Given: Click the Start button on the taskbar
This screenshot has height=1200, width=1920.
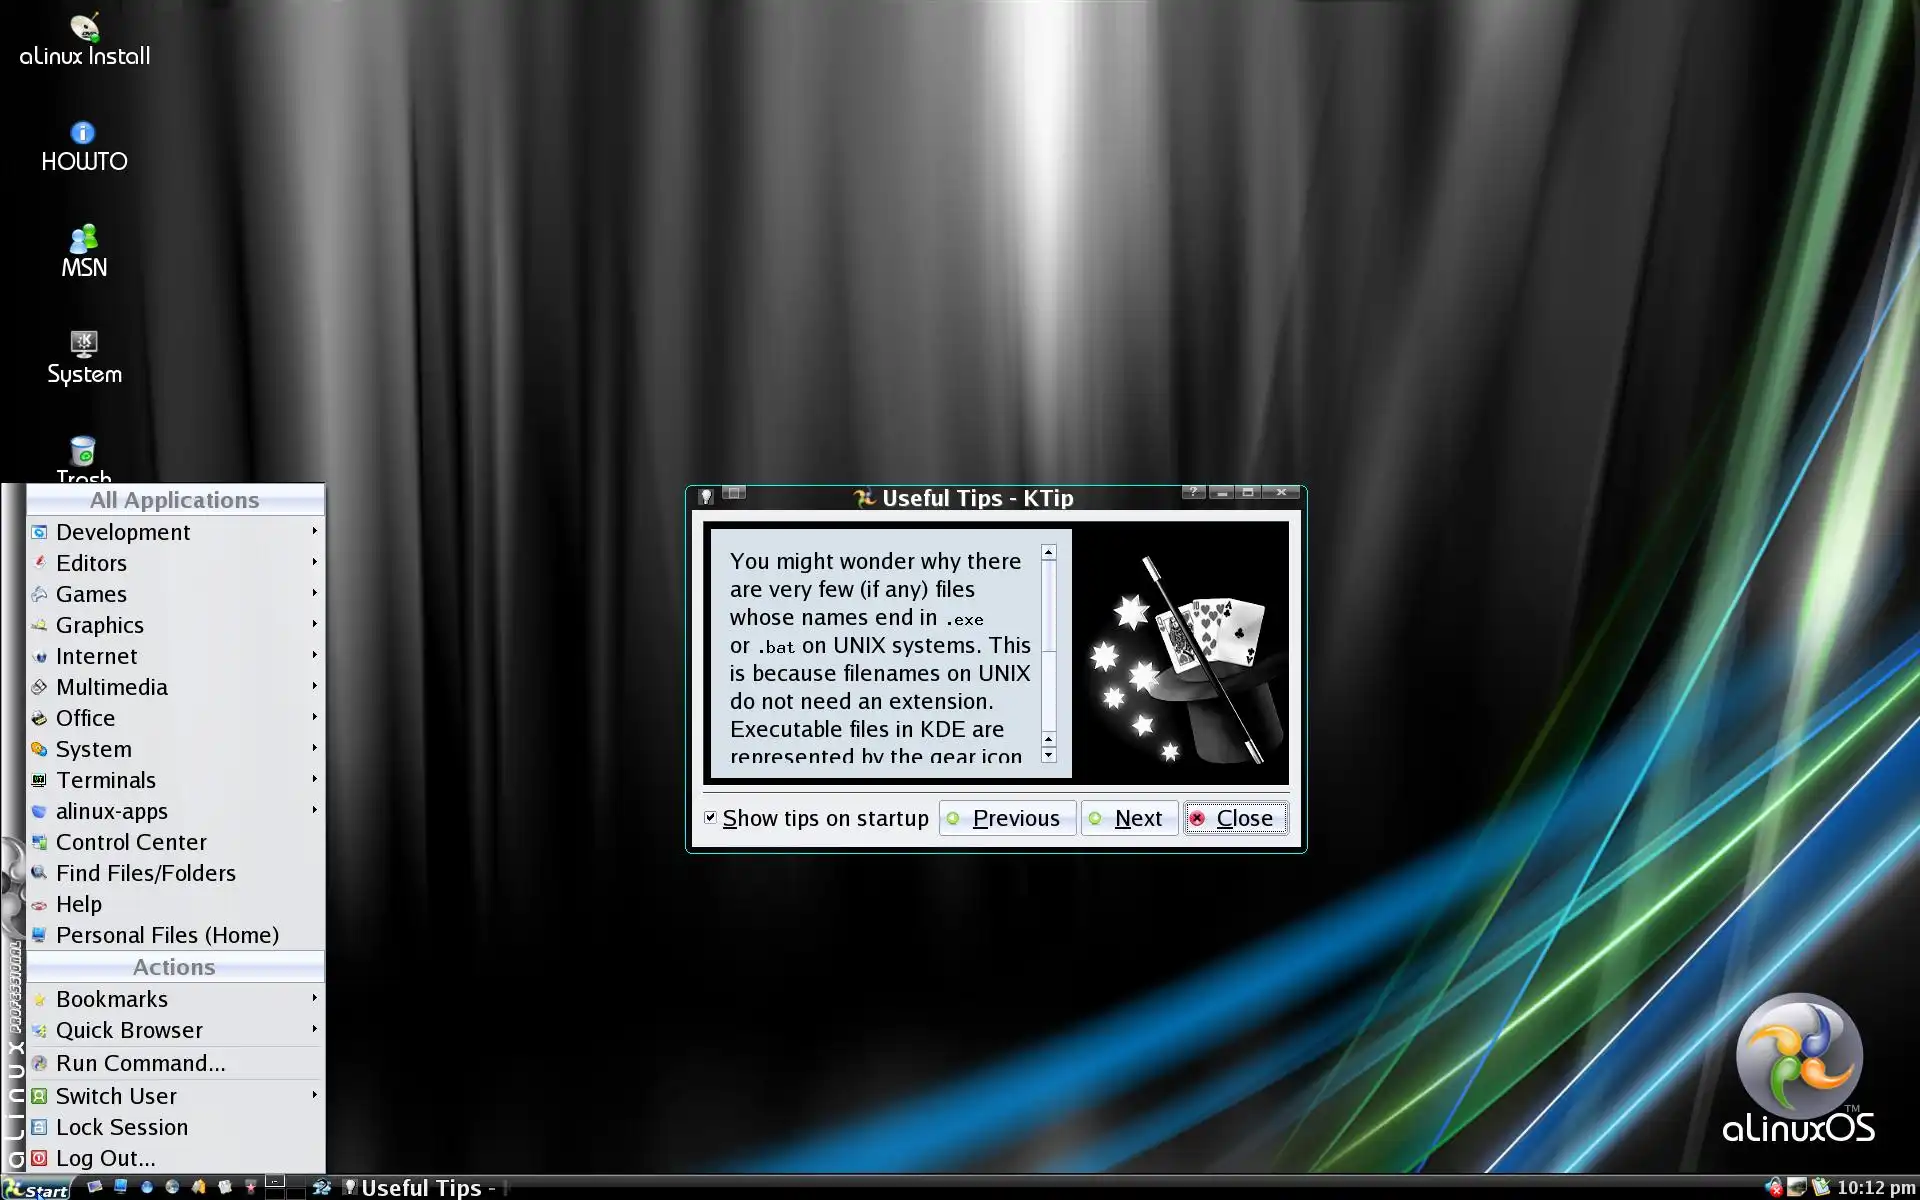Looking at the screenshot, I should 36,1187.
